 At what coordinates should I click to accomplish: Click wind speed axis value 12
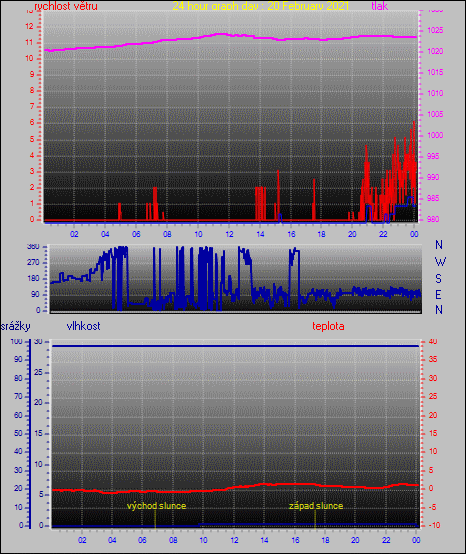[x=29, y=26]
